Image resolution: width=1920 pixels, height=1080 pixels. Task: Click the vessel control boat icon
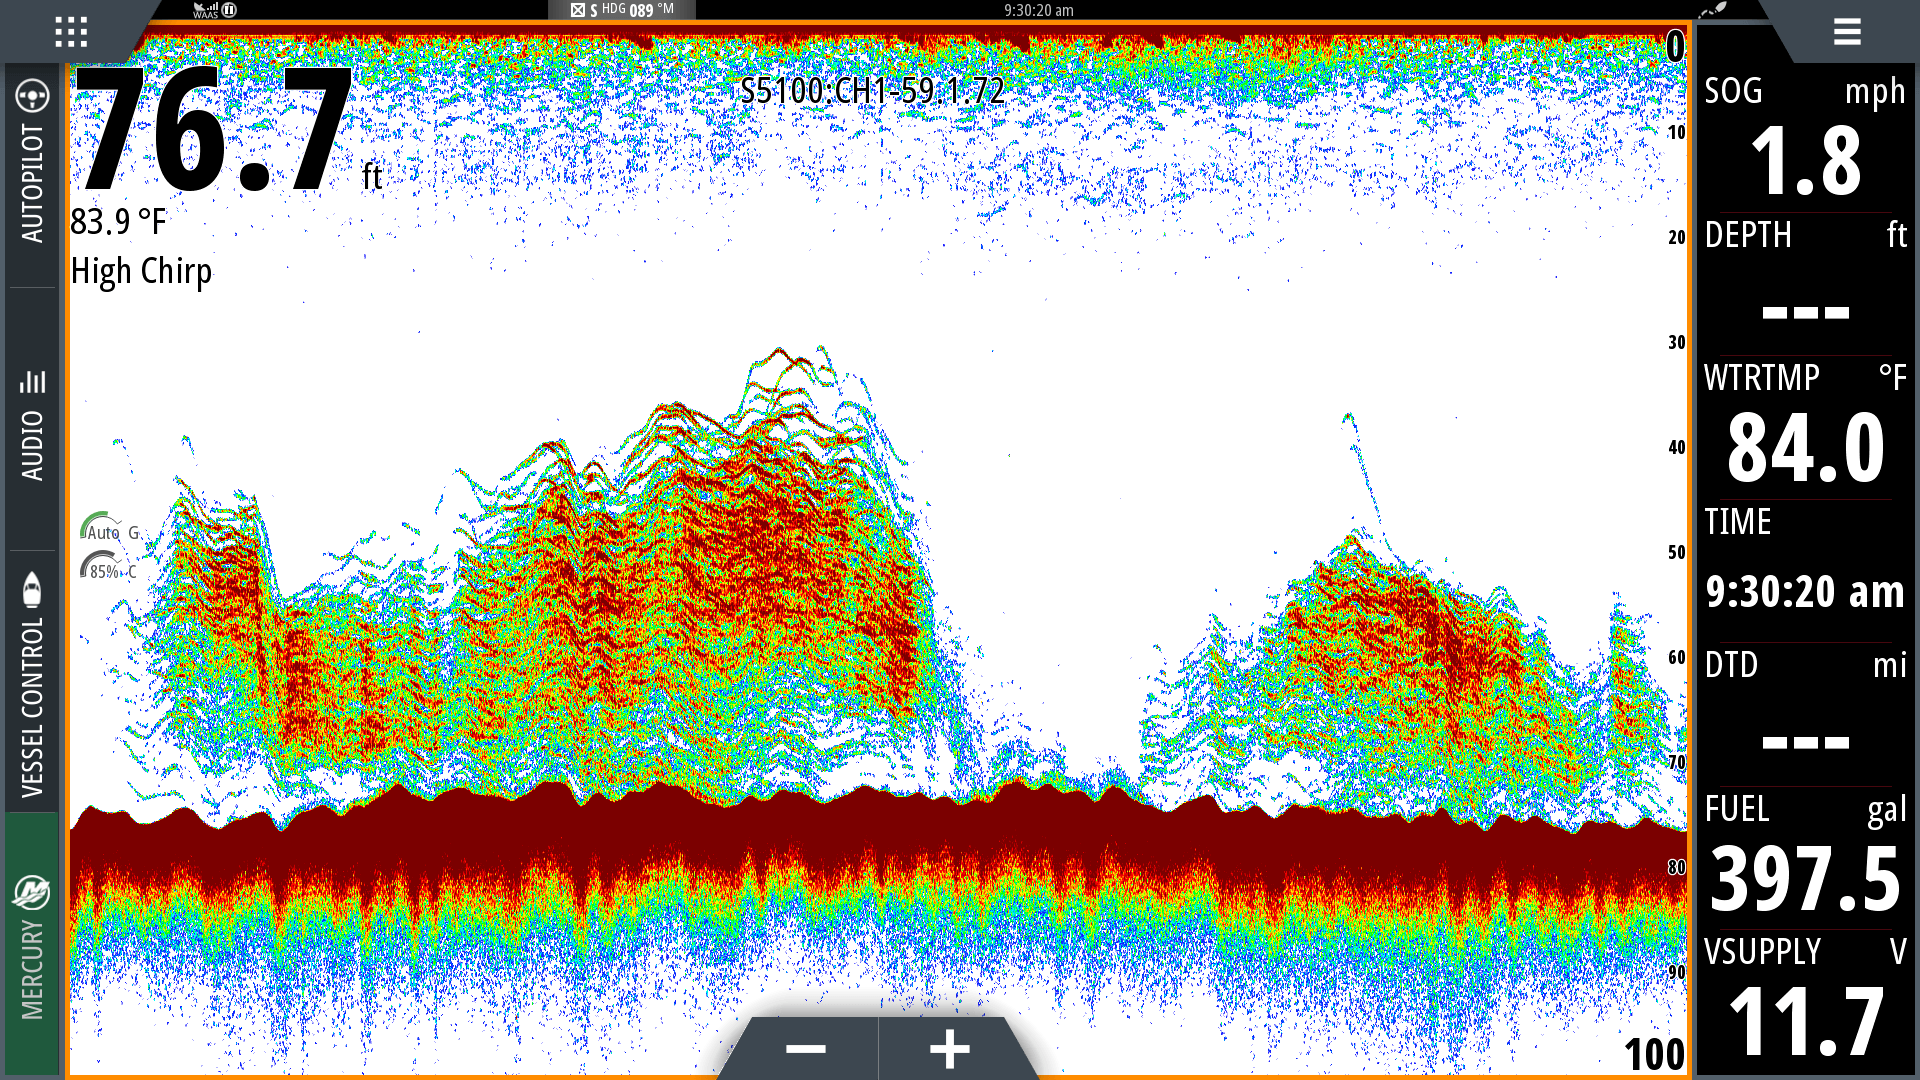(32, 590)
